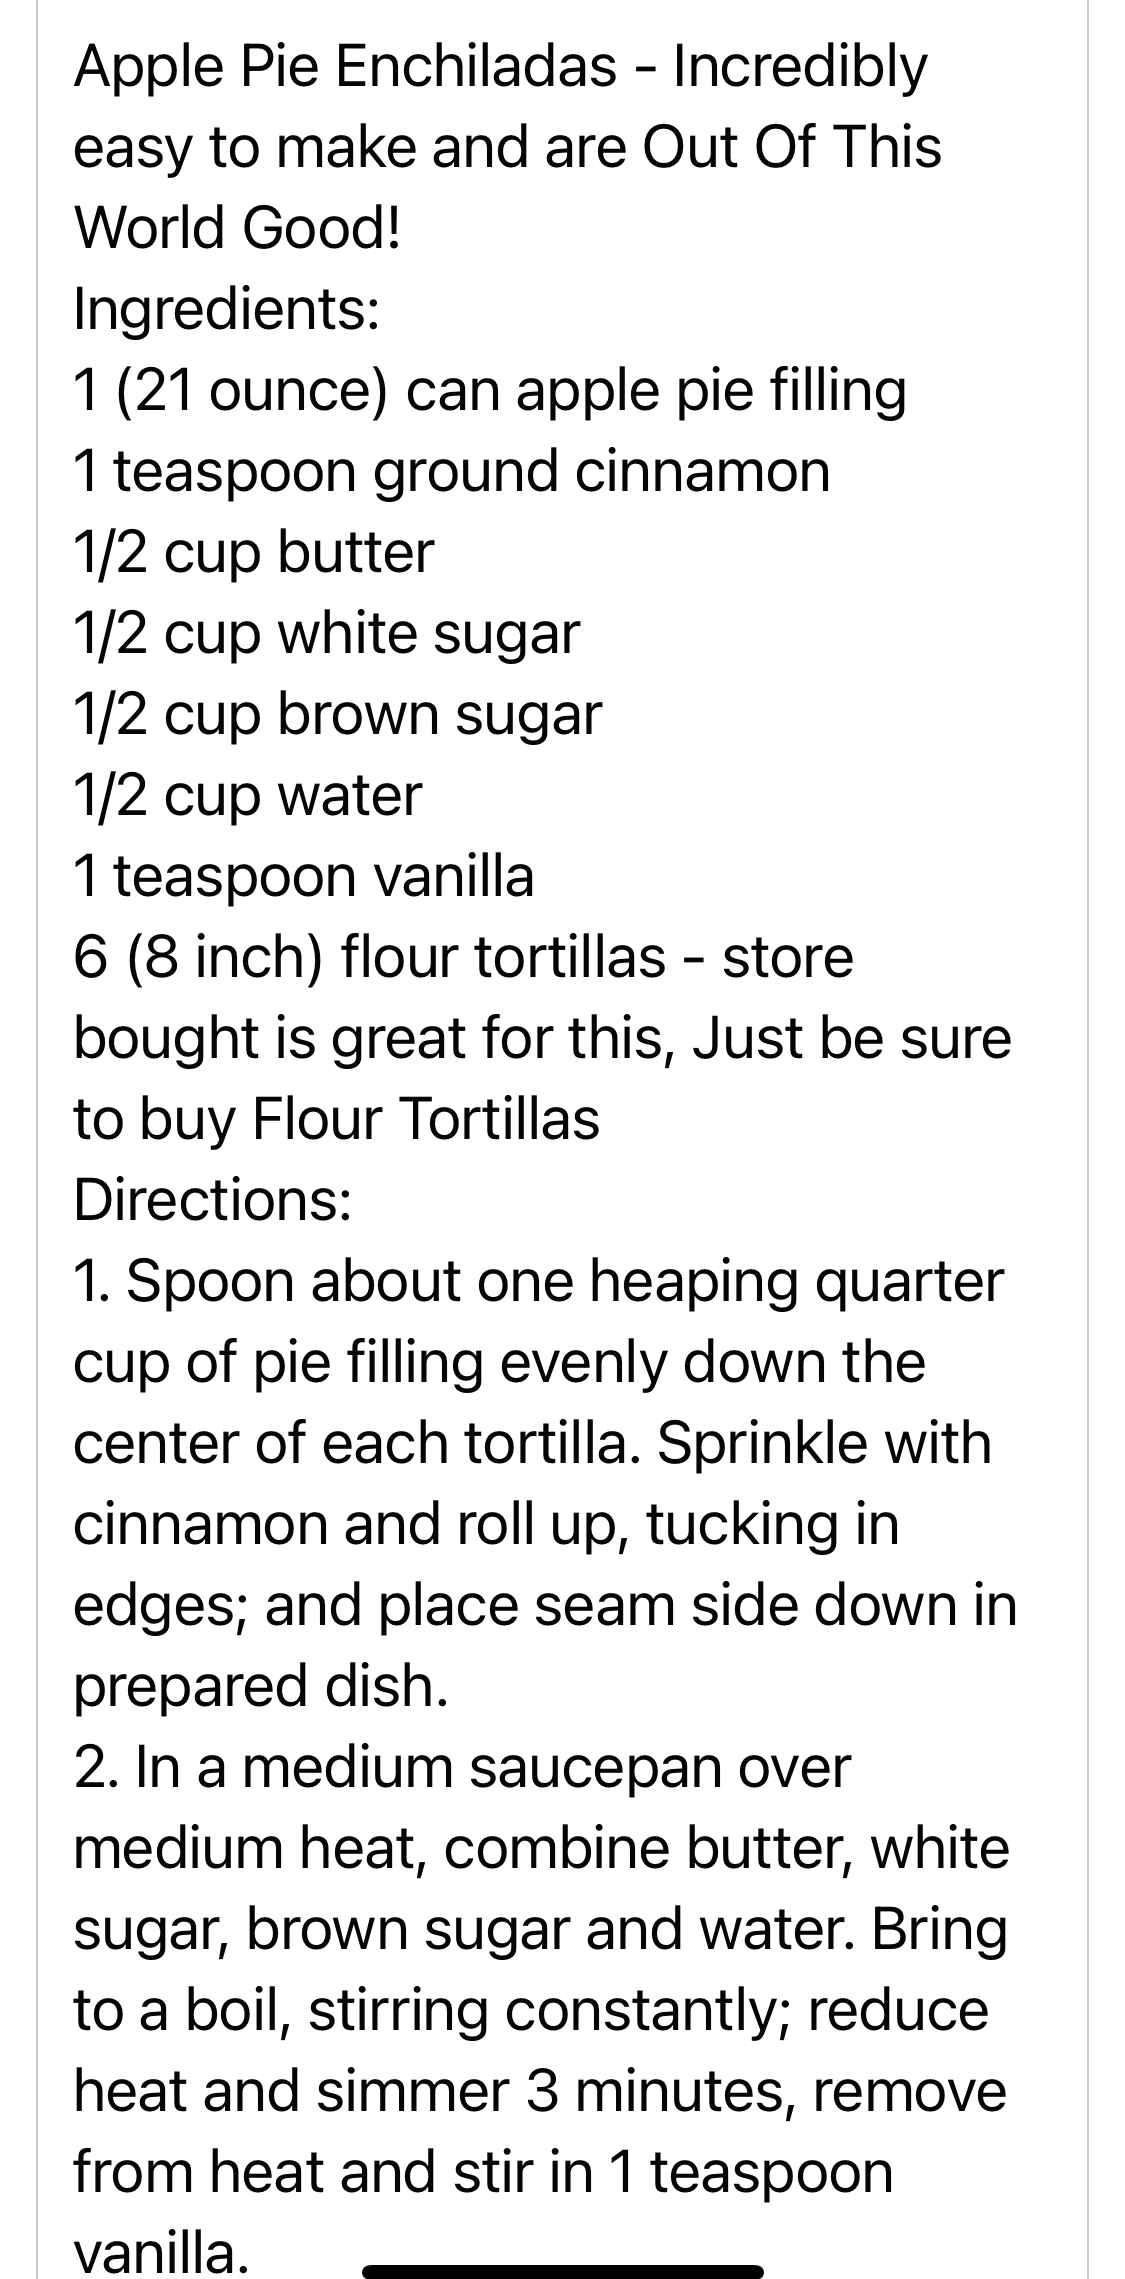
Task: Select the '1/2 cup brown sugar' line
Action: coord(338,714)
